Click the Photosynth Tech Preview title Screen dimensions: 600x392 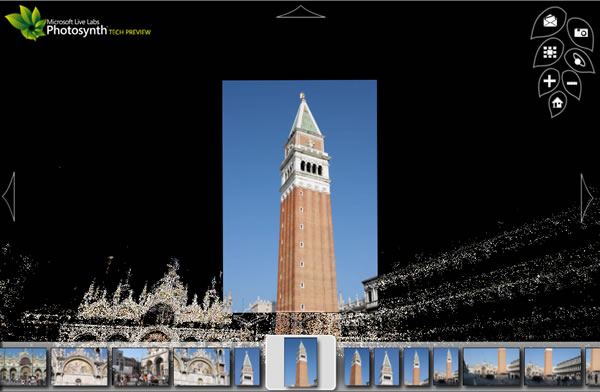[x=99, y=31]
